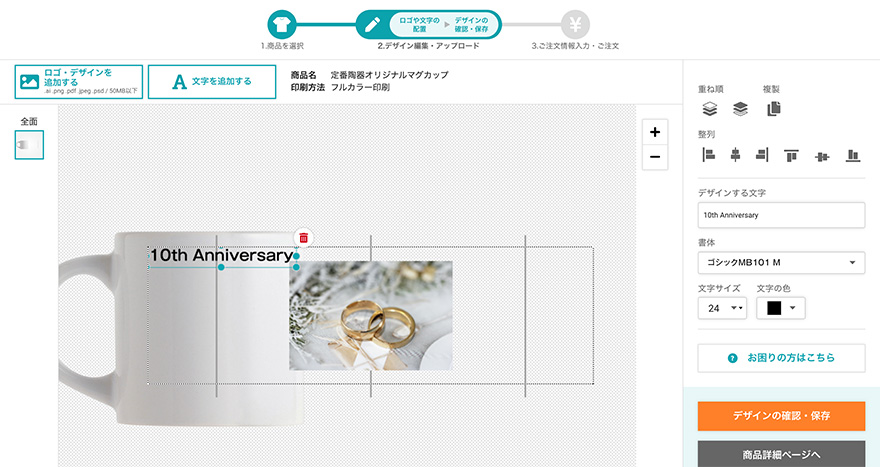The height and width of the screenshot is (467, 880).
Task: Click デザインの確認・保存 orange button
Action: (781, 416)
